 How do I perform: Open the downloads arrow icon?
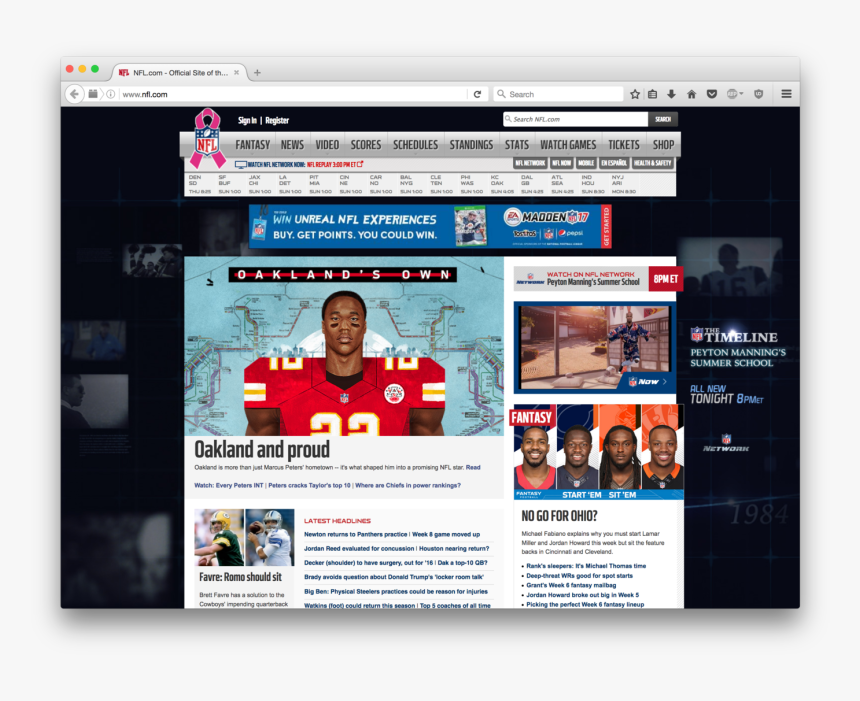point(671,94)
